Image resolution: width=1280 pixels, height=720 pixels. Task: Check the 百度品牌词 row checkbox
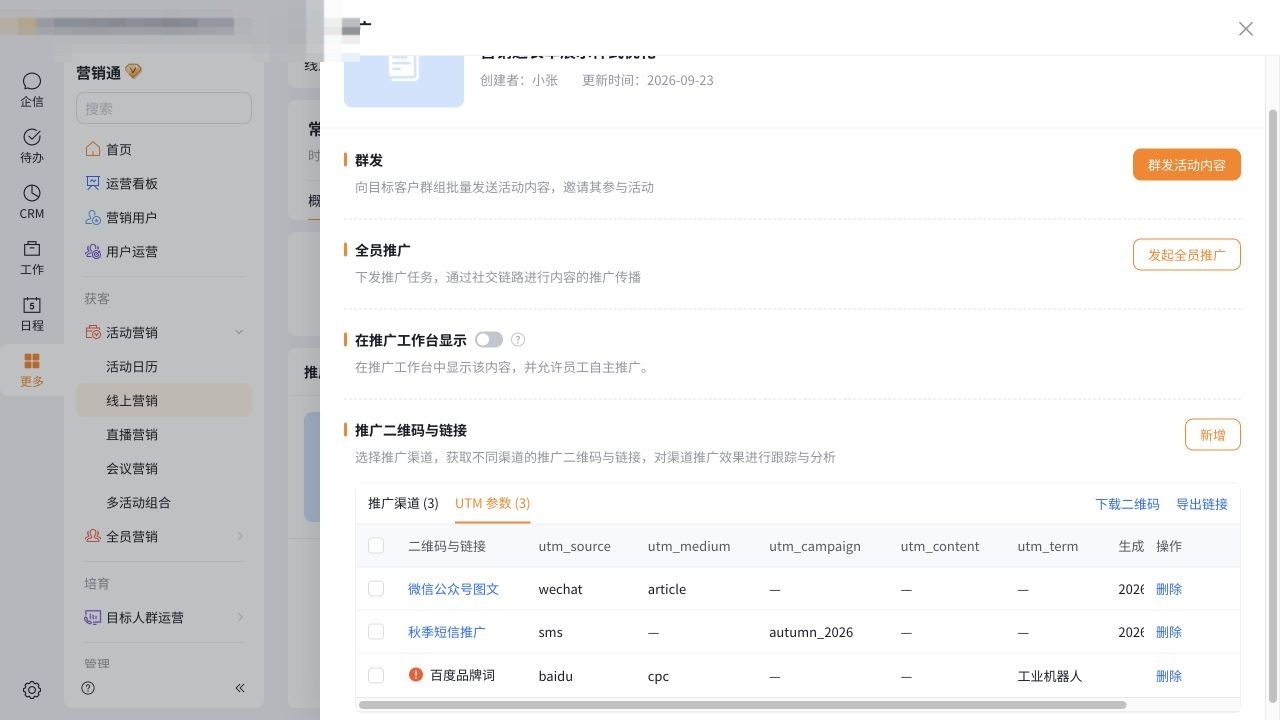pyautogui.click(x=376, y=675)
